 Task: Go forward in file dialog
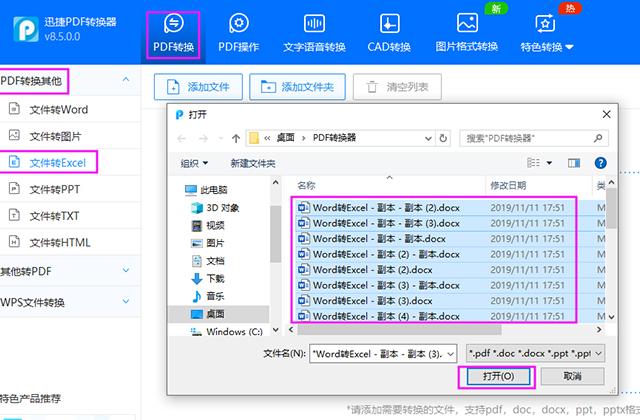pyautogui.click(x=203, y=139)
